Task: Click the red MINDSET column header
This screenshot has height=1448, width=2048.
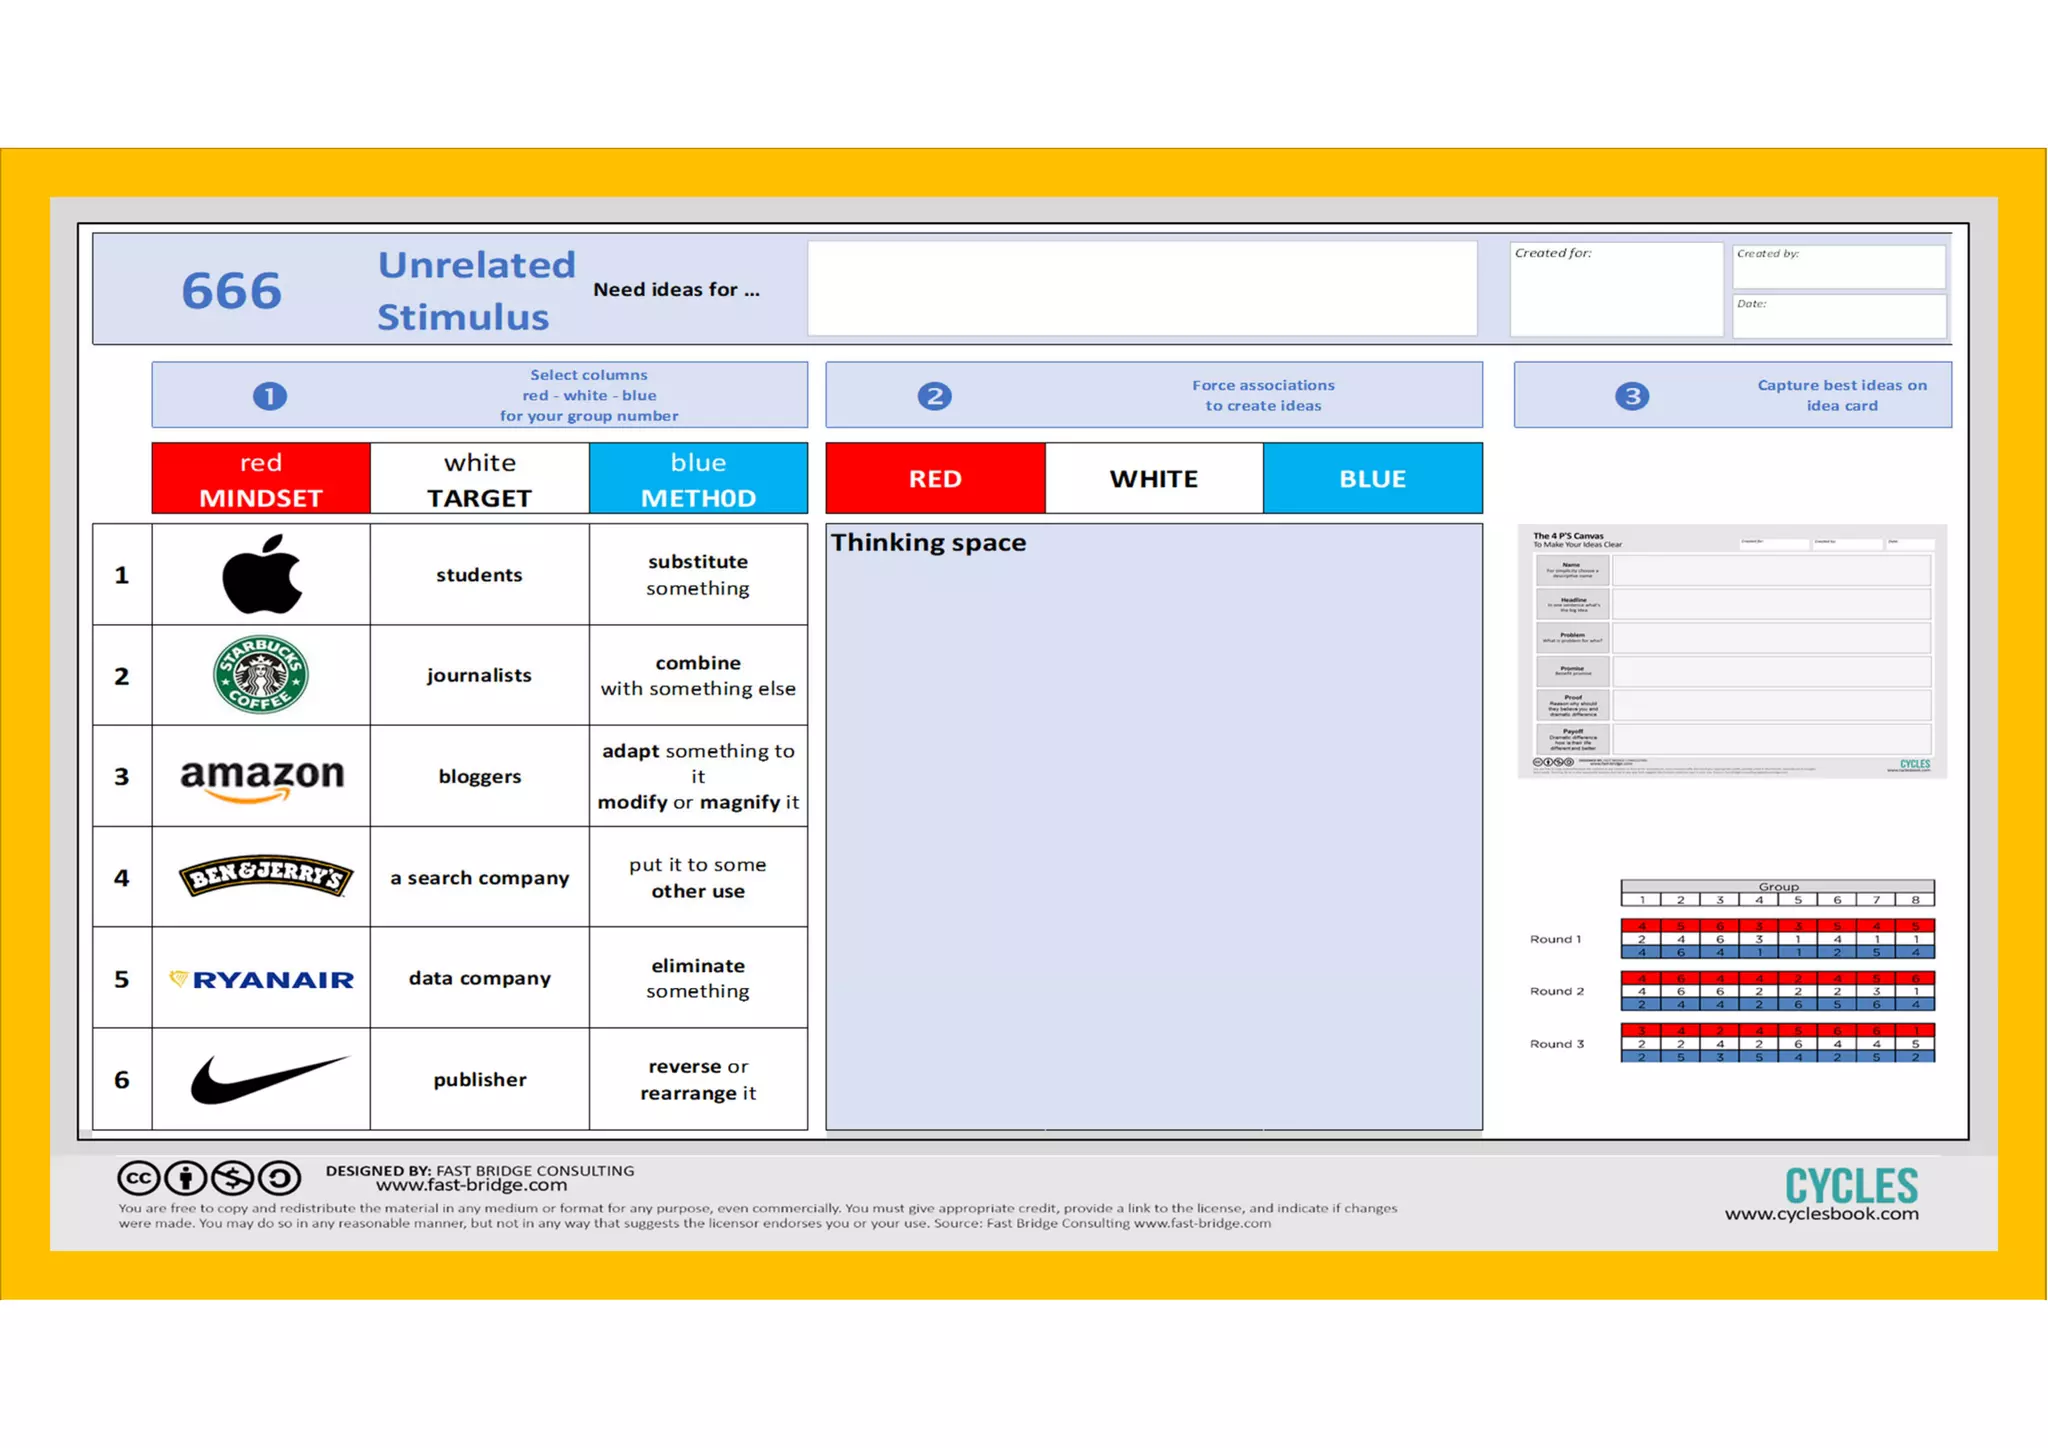Action: click(261, 479)
